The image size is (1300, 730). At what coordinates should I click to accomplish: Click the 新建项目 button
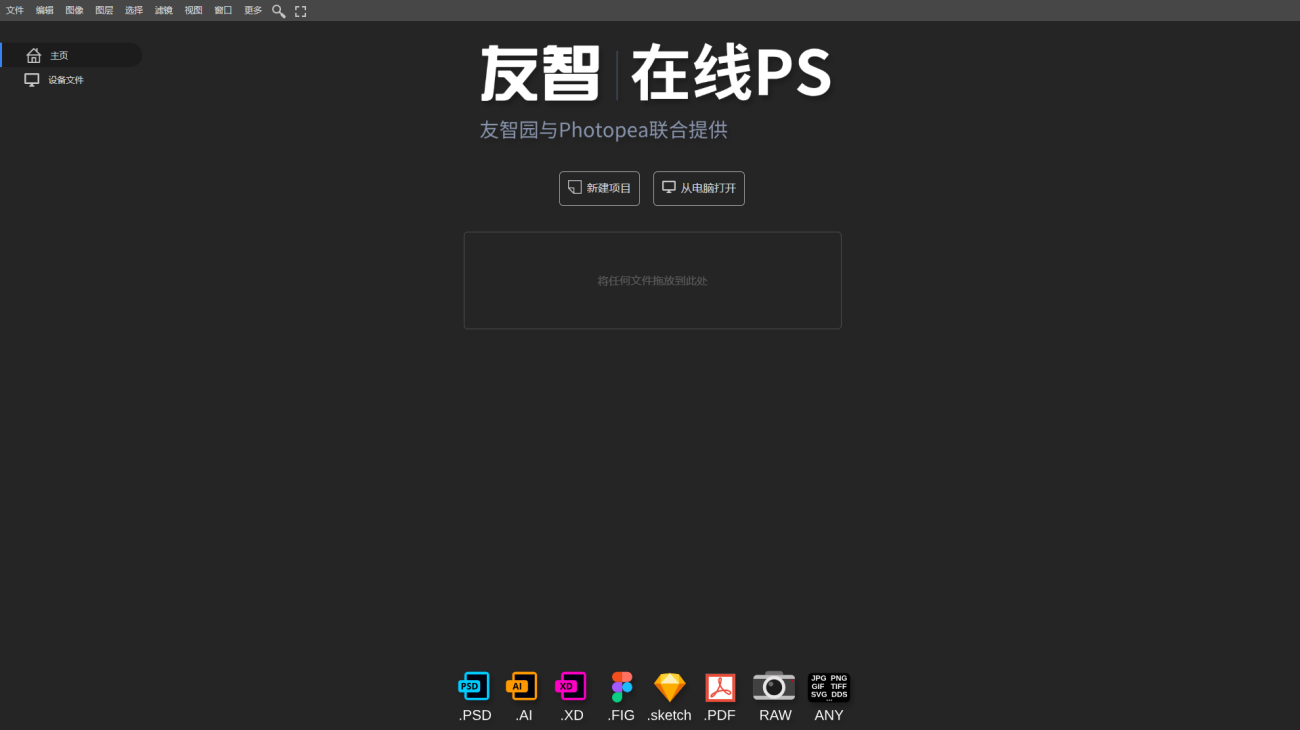(x=599, y=188)
